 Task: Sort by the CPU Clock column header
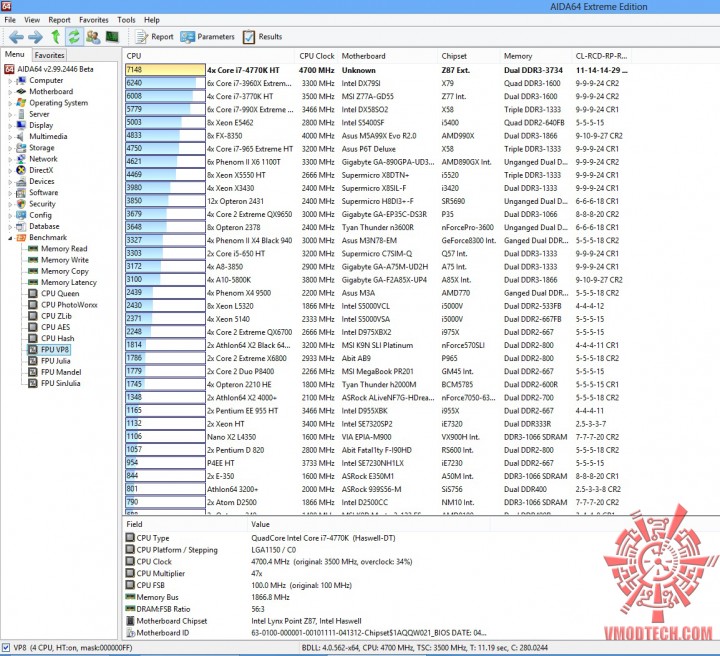click(316, 56)
